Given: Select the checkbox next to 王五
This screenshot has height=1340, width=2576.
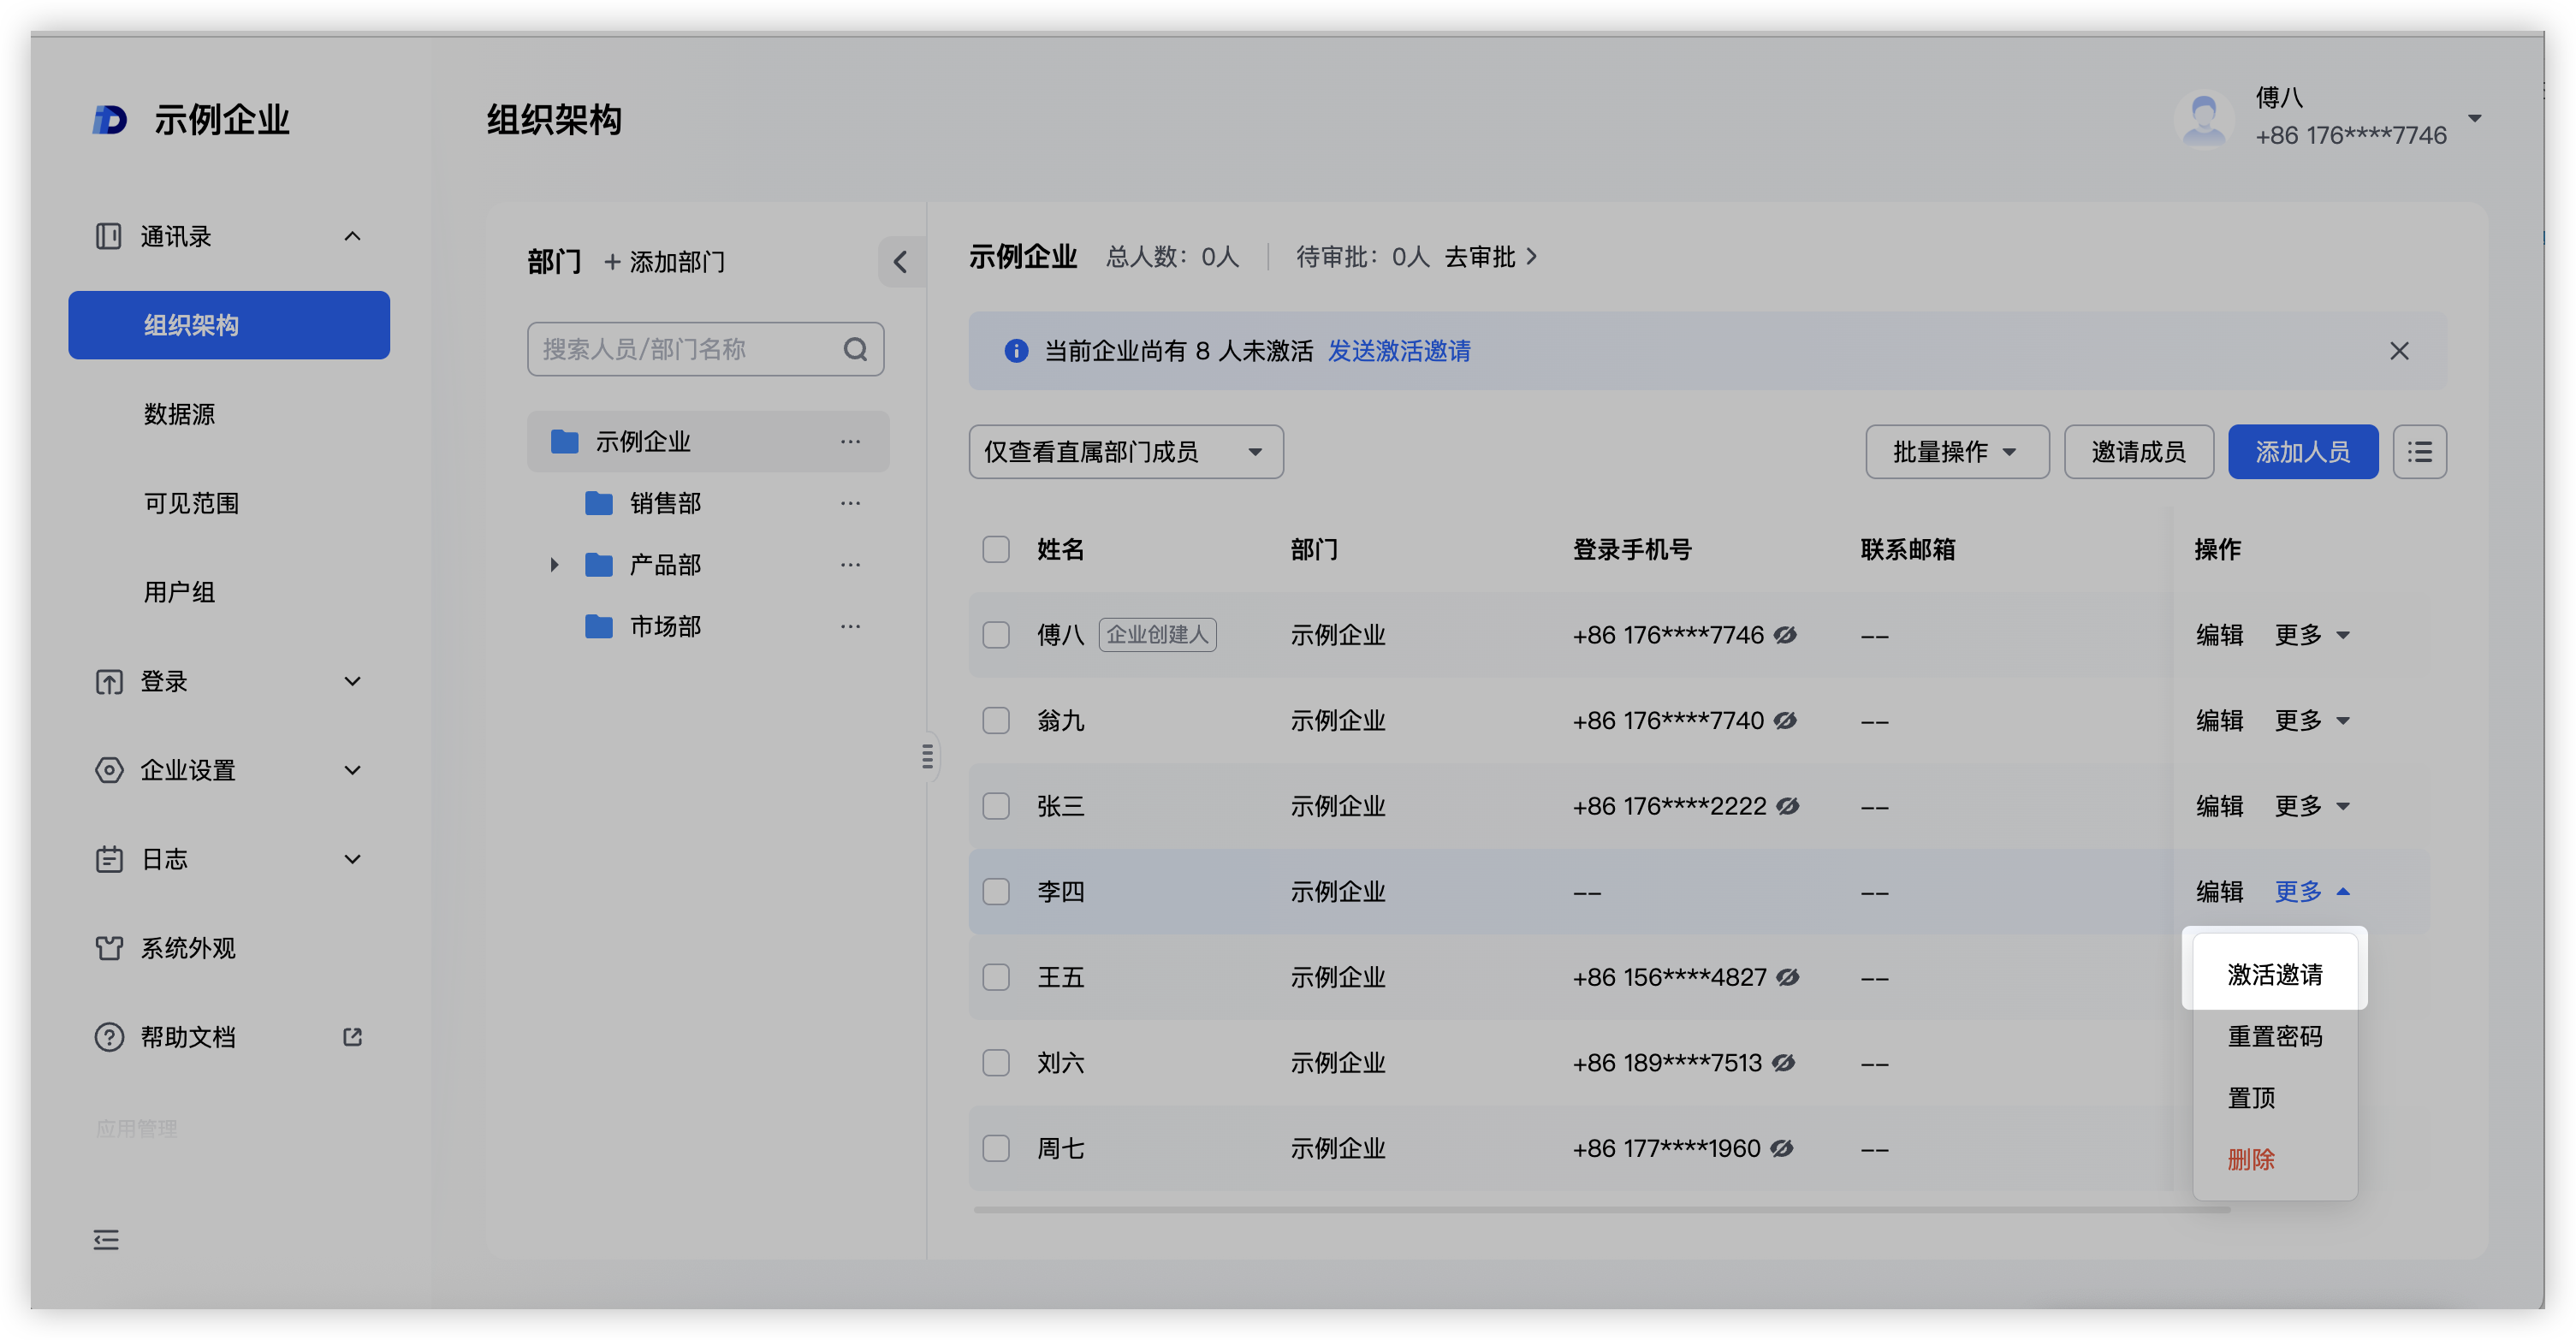Looking at the screenshot, I should pyautogui.click(x=996, y=977).
